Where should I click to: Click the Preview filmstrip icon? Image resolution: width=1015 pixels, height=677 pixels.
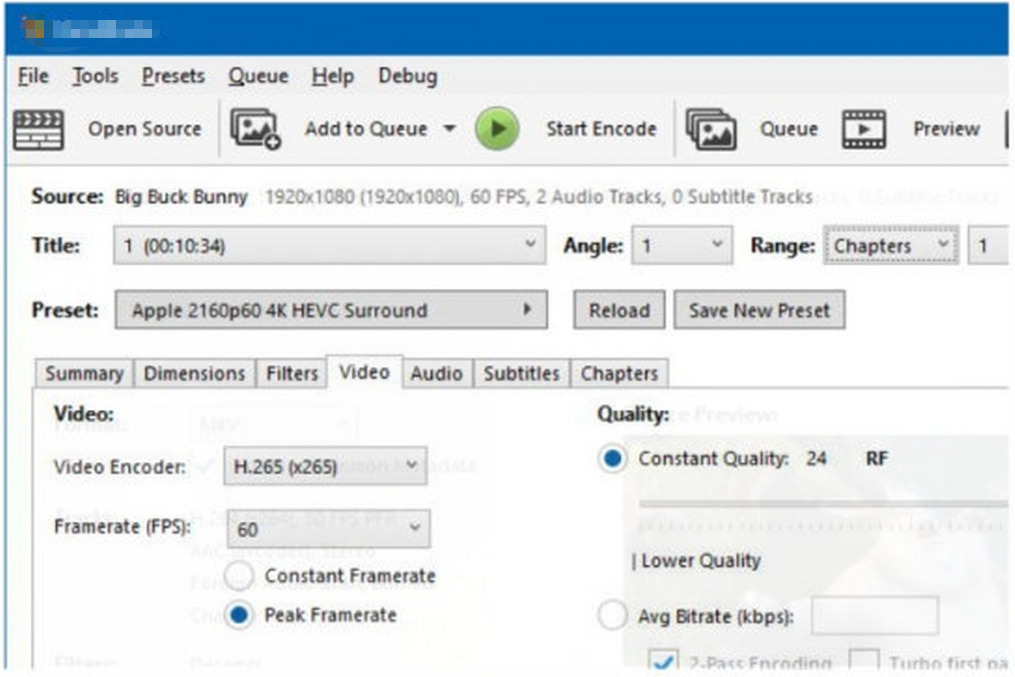tap(864, 129)
